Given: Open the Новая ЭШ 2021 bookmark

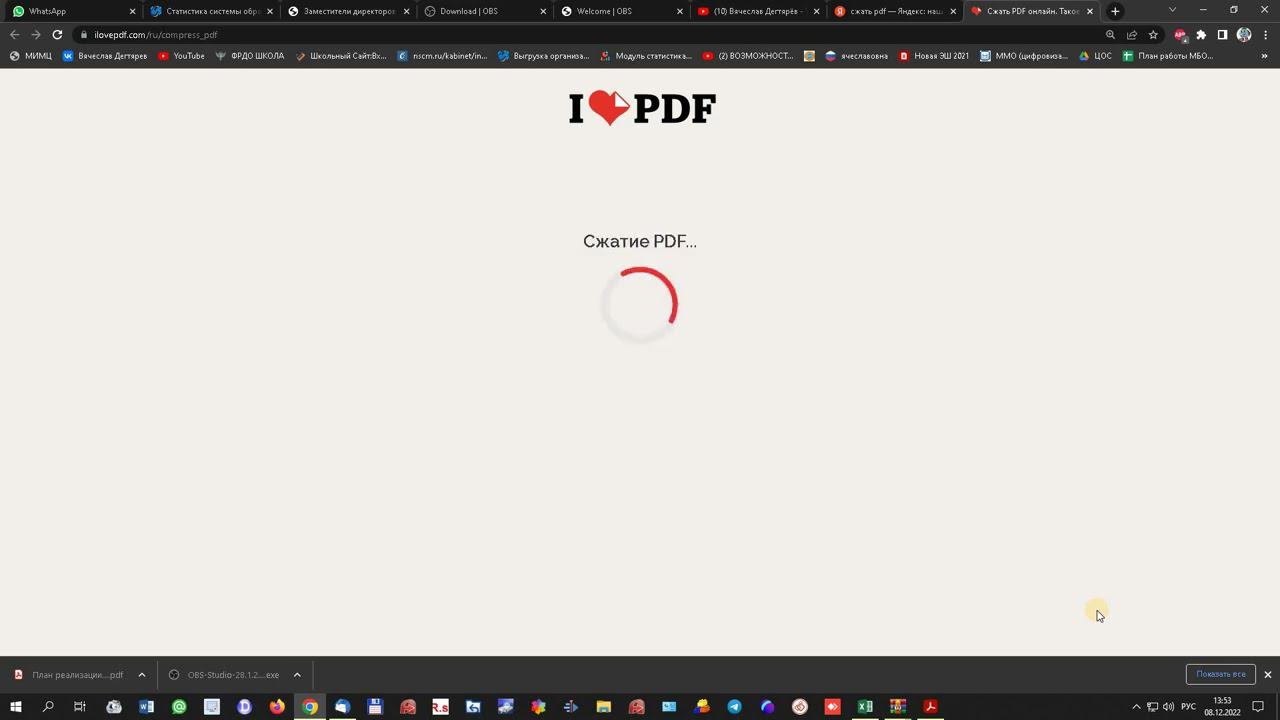Looking at the screenshot, I should click(x=933, y=56).
